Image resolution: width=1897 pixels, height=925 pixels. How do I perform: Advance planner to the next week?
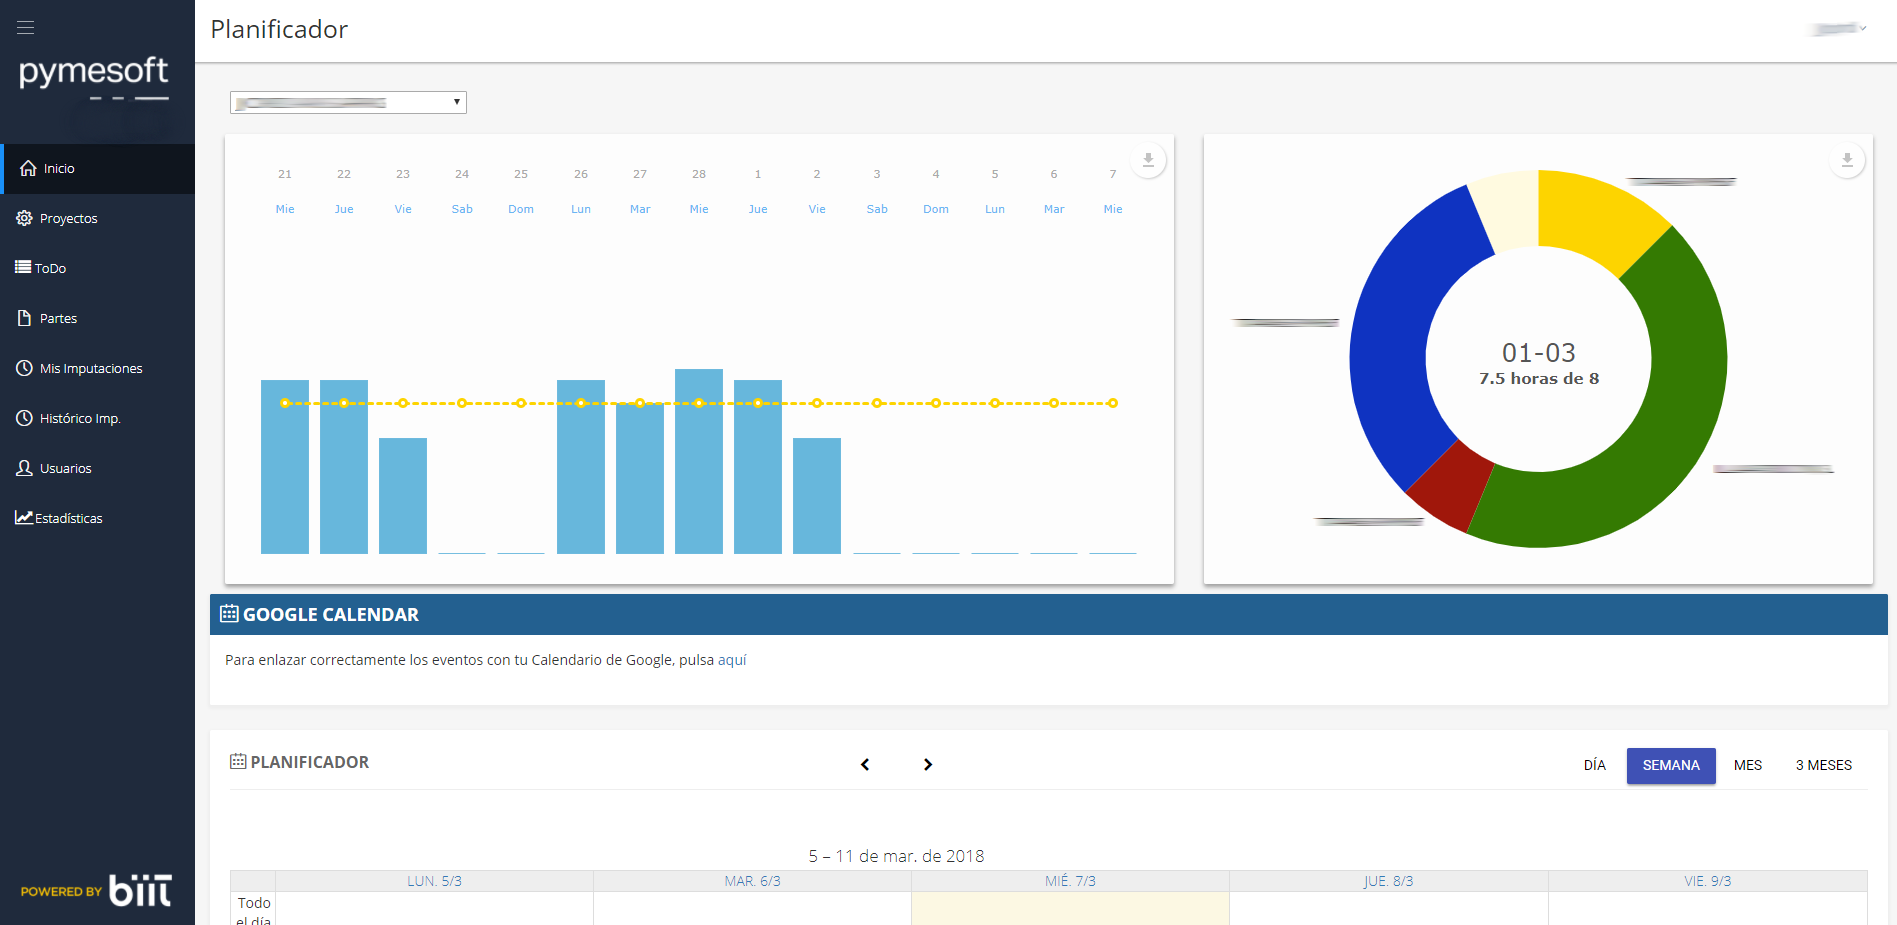pyautogui.click(x=928, y=765)
